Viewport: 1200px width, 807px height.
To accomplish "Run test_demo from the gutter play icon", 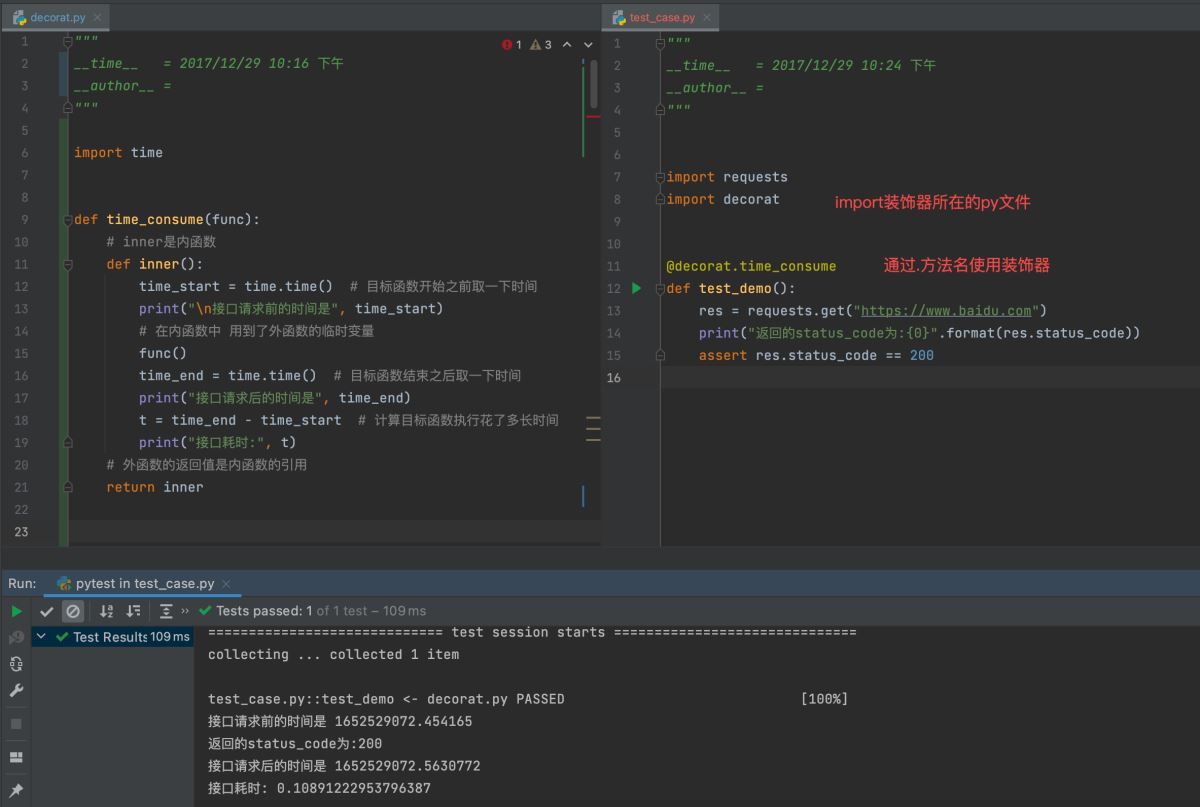I will pos(636,288).
